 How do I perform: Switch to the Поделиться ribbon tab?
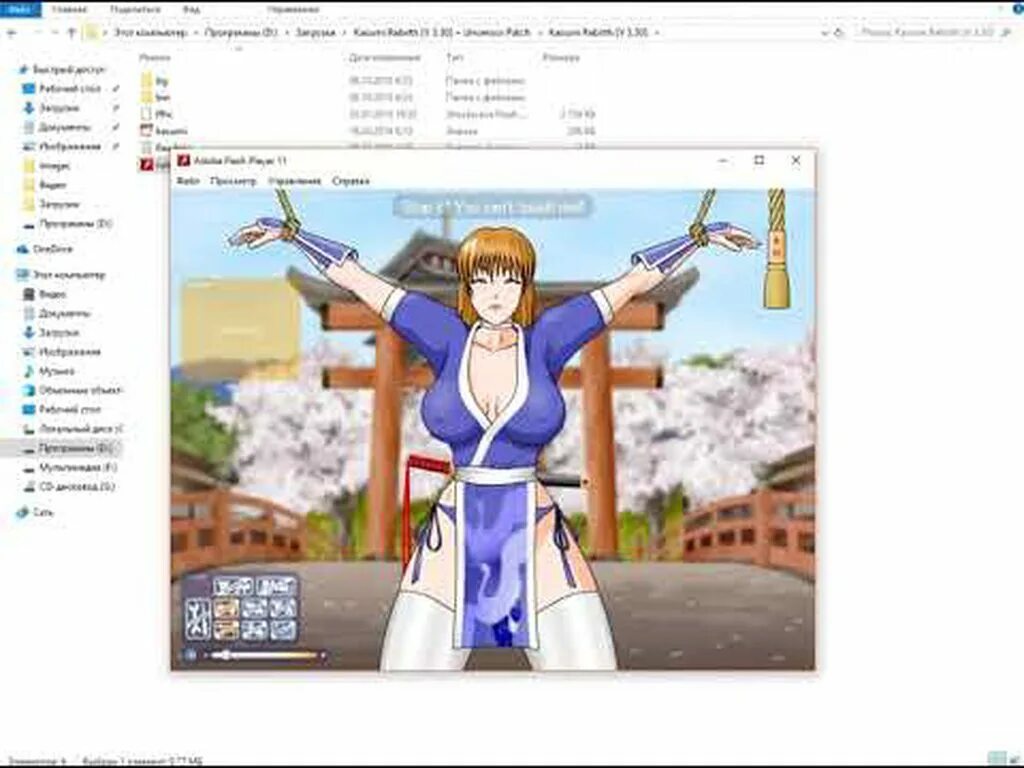click(x=135, y=9)
